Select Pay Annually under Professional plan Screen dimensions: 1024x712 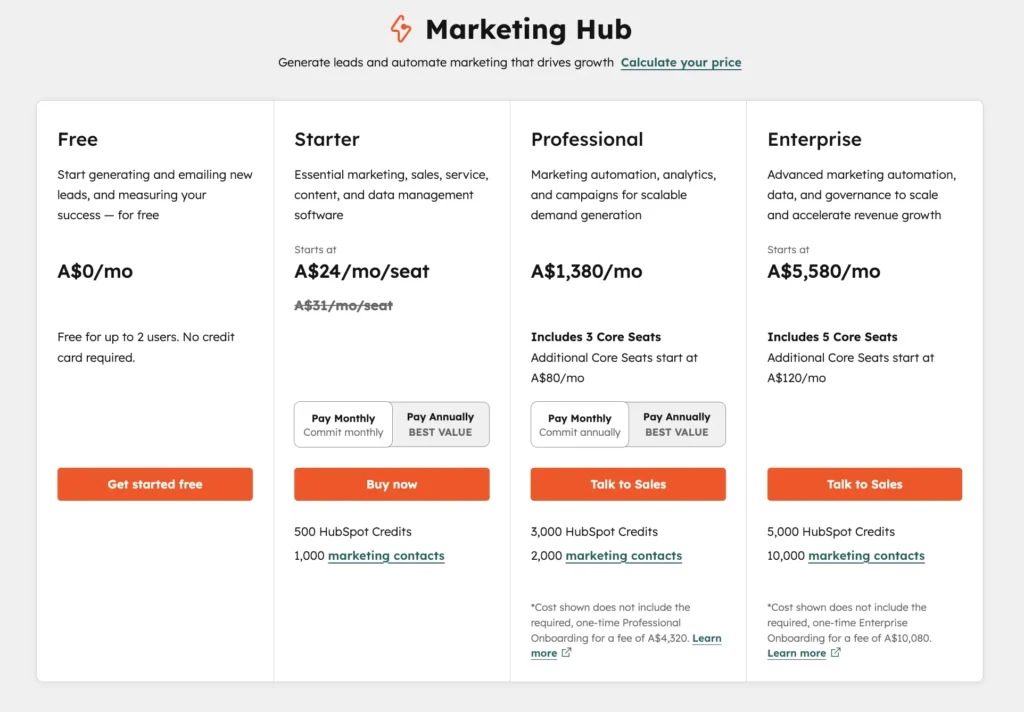[677, 425]
